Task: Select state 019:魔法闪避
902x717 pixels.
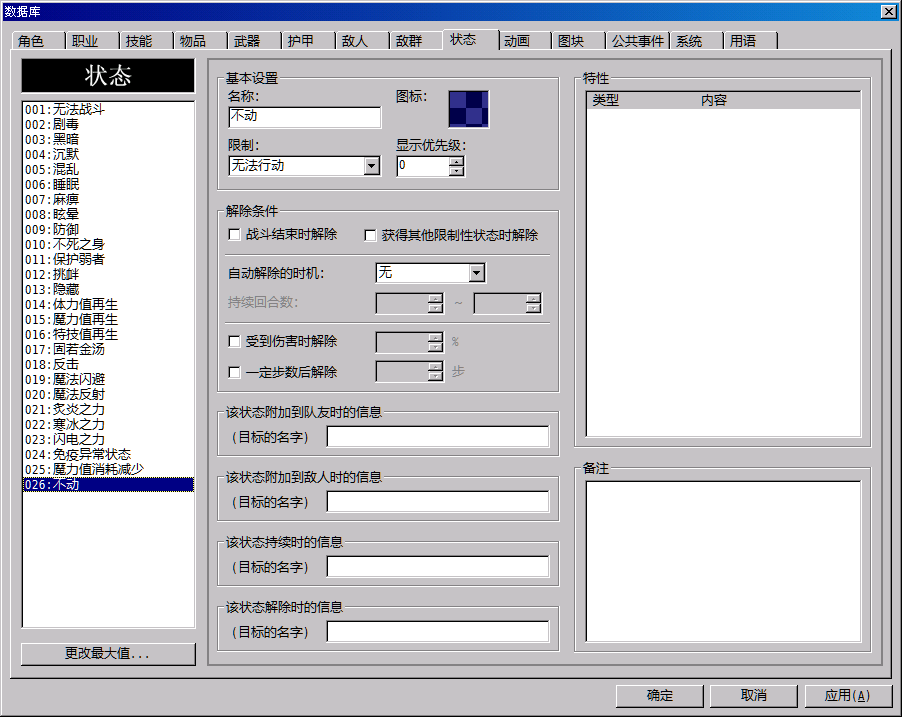Action: tap(108, 379)
